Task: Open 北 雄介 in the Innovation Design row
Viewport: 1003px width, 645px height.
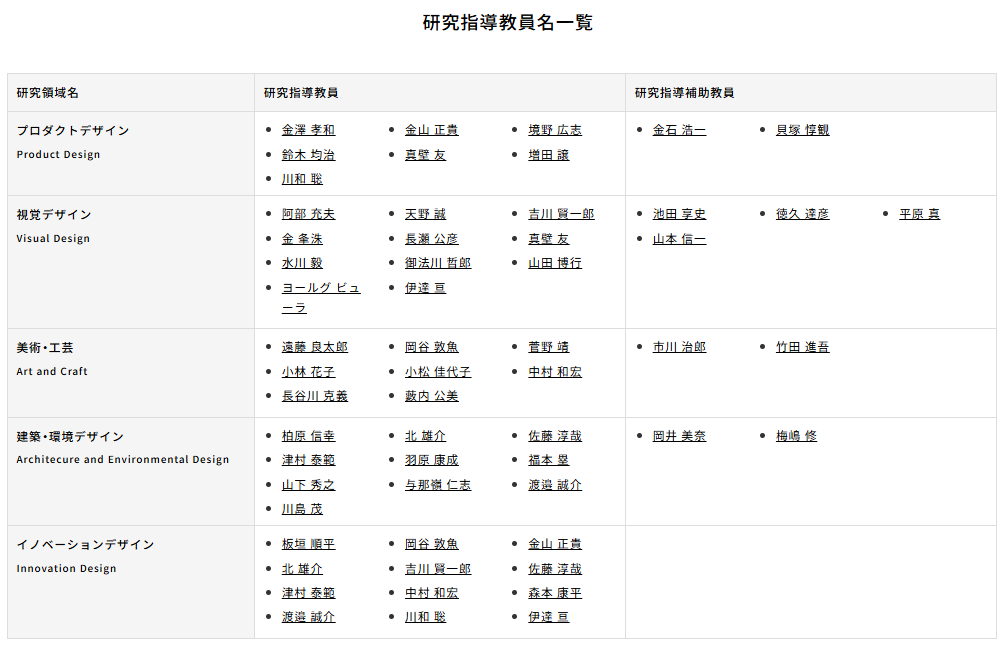Action: pos(302,569)
